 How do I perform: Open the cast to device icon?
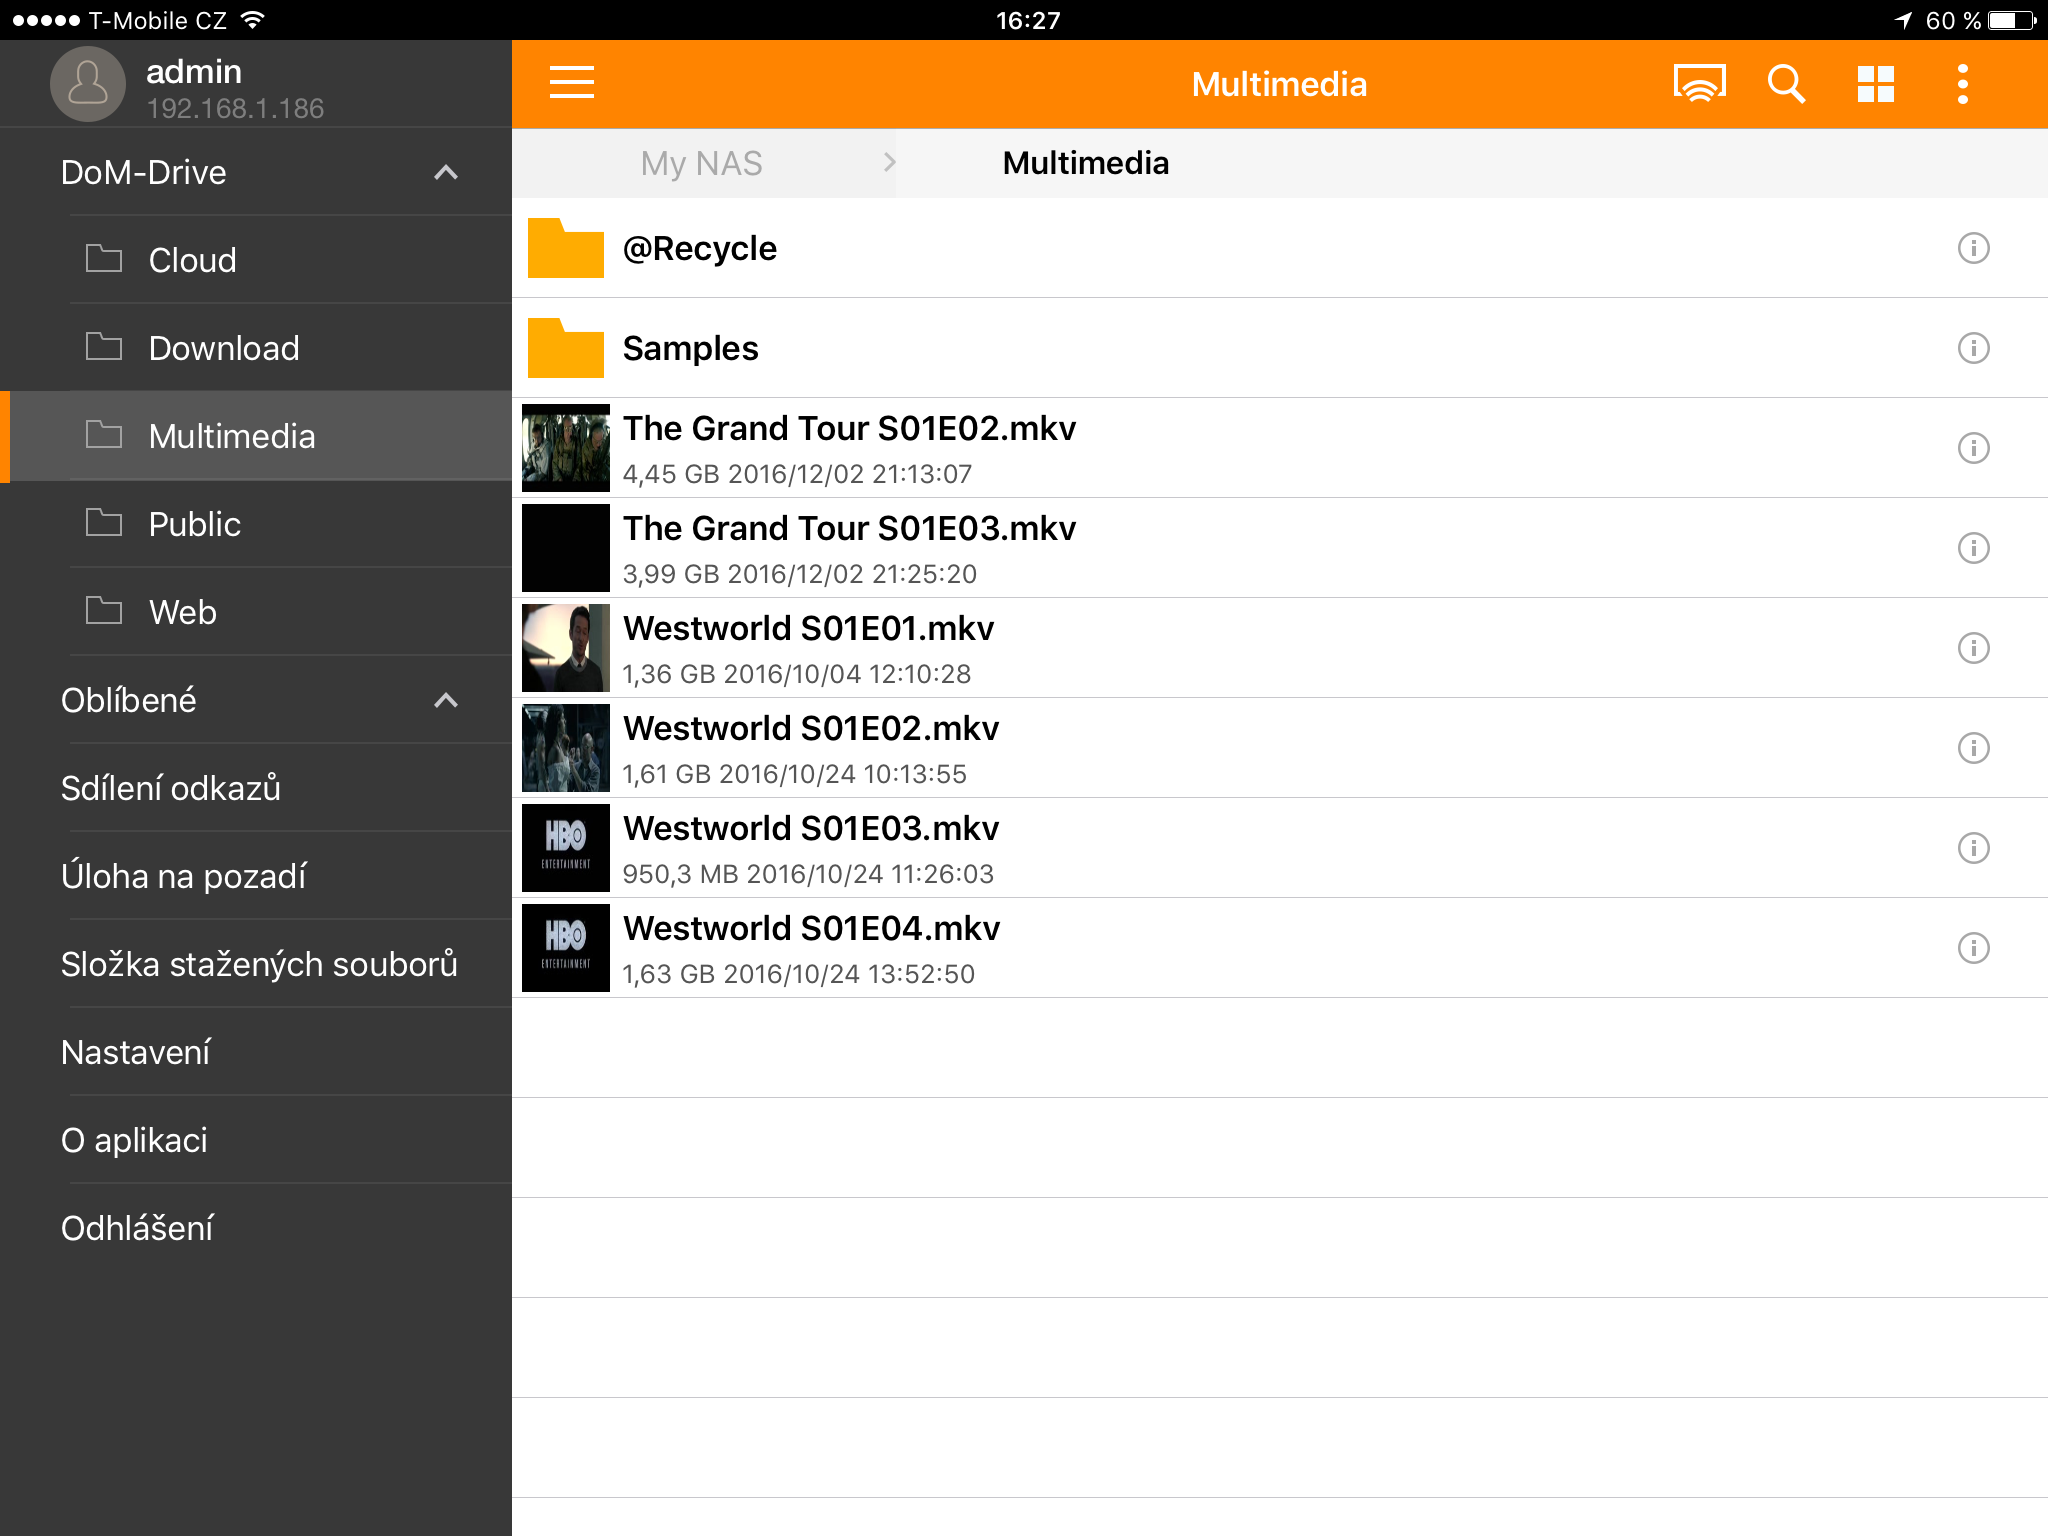[1699, 84]
